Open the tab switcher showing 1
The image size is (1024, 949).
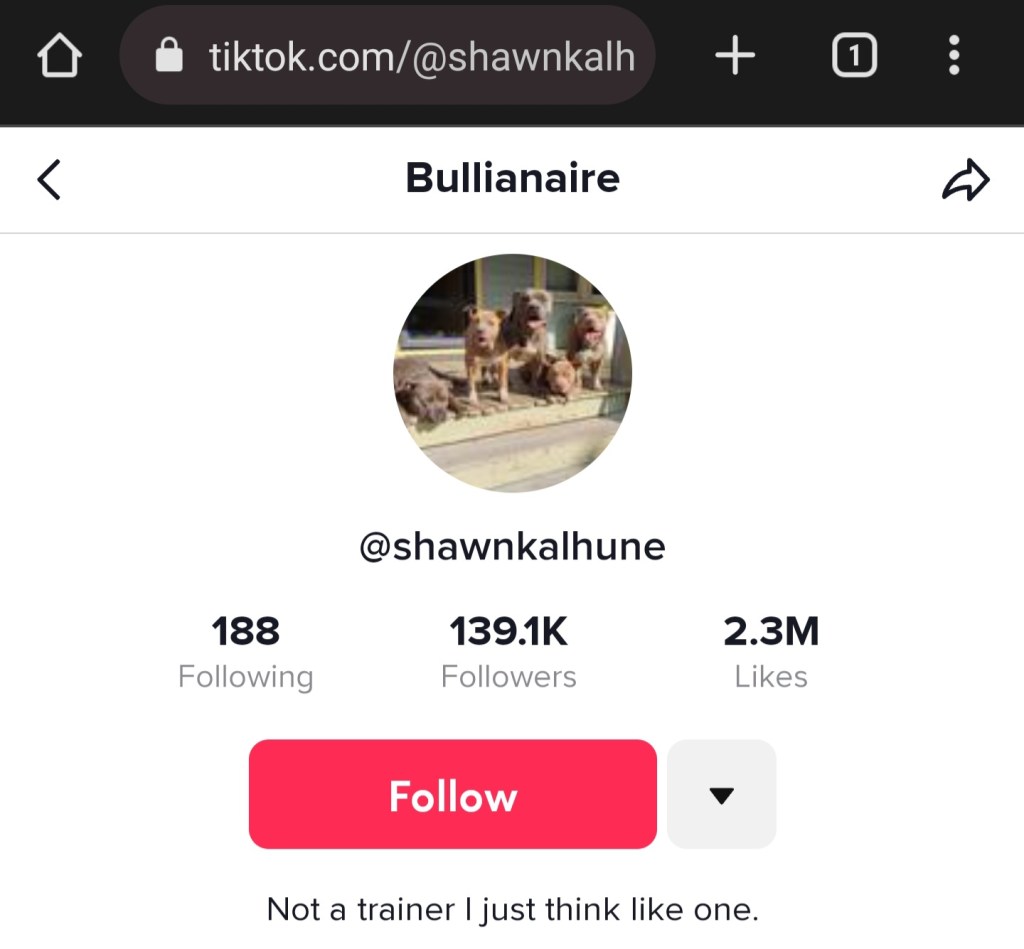coord(854,56)
